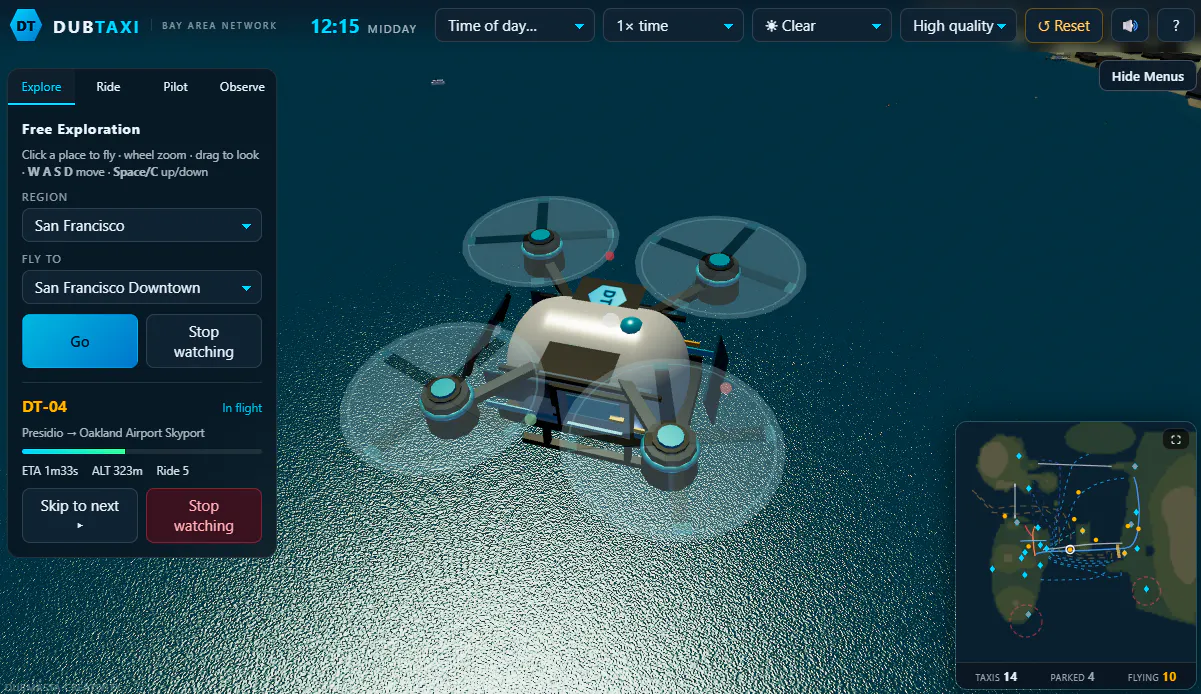1201x694 pixels.
Task: Switch to the Observe tab
Action: click(x=242, y=87)
